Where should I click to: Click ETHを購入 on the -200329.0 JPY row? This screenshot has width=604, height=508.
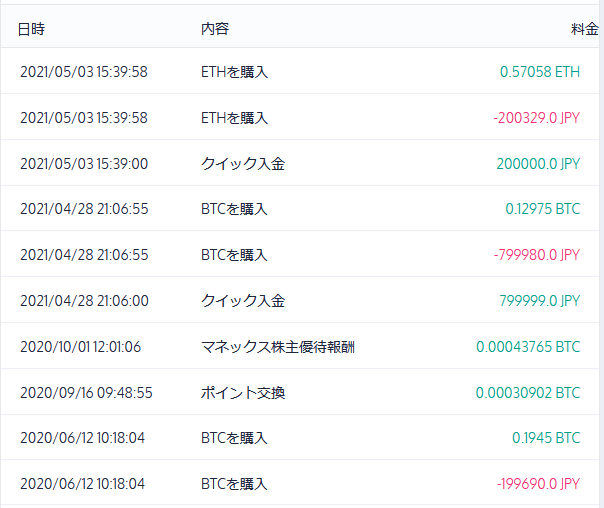click(x=235, y=118)
